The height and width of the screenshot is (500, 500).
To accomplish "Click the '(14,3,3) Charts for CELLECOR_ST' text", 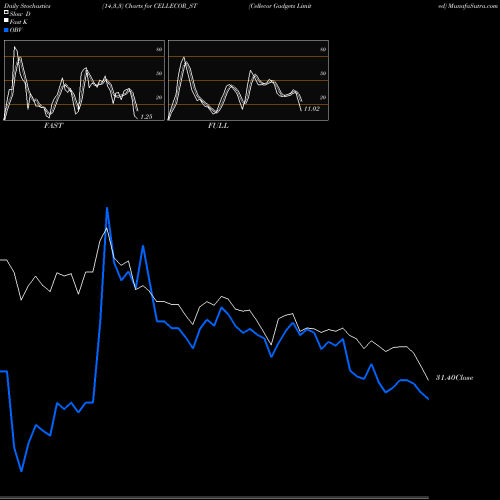I will (x=150, y=6).
